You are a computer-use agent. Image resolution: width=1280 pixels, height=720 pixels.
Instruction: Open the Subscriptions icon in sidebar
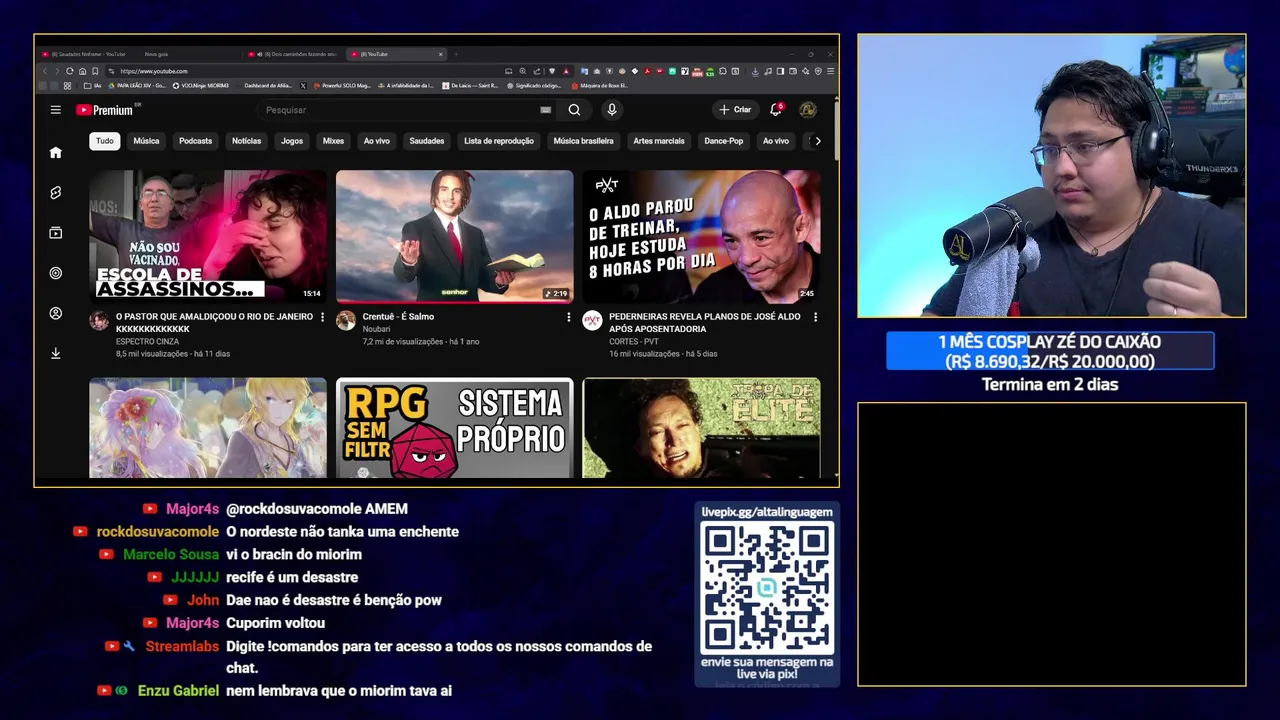coord(56,233)
